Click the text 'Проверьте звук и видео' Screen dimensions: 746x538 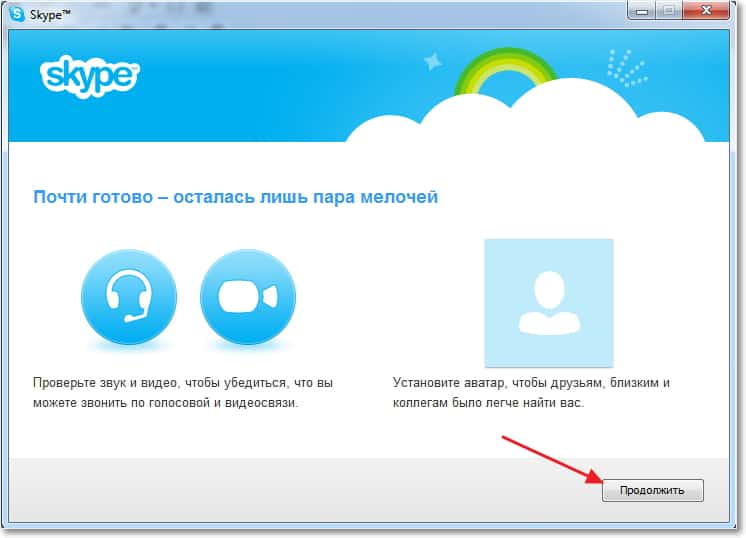pos(105,382)
